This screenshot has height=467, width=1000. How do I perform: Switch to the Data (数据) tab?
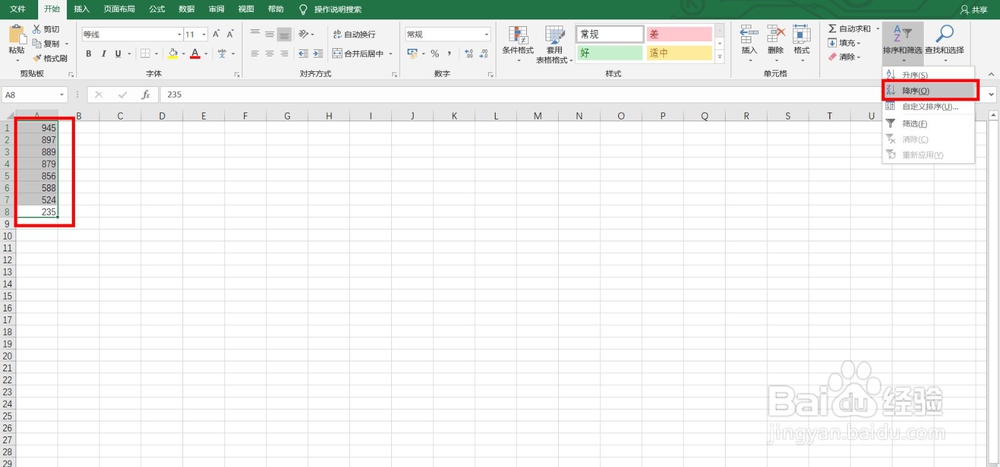tap(187, 9)
